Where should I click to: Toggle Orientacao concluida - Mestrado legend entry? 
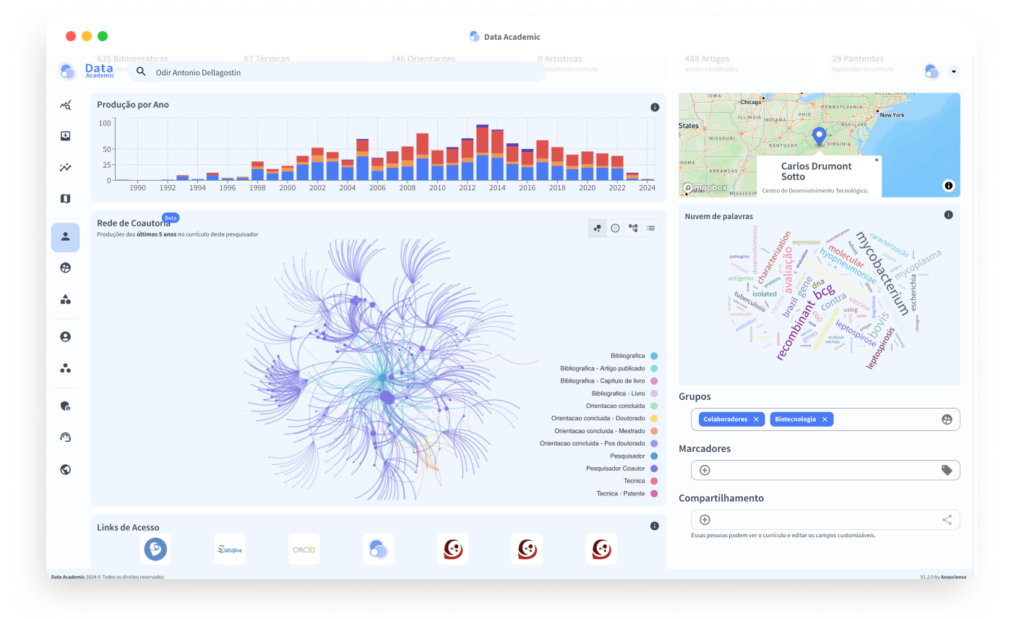click(x=605, y=431)
